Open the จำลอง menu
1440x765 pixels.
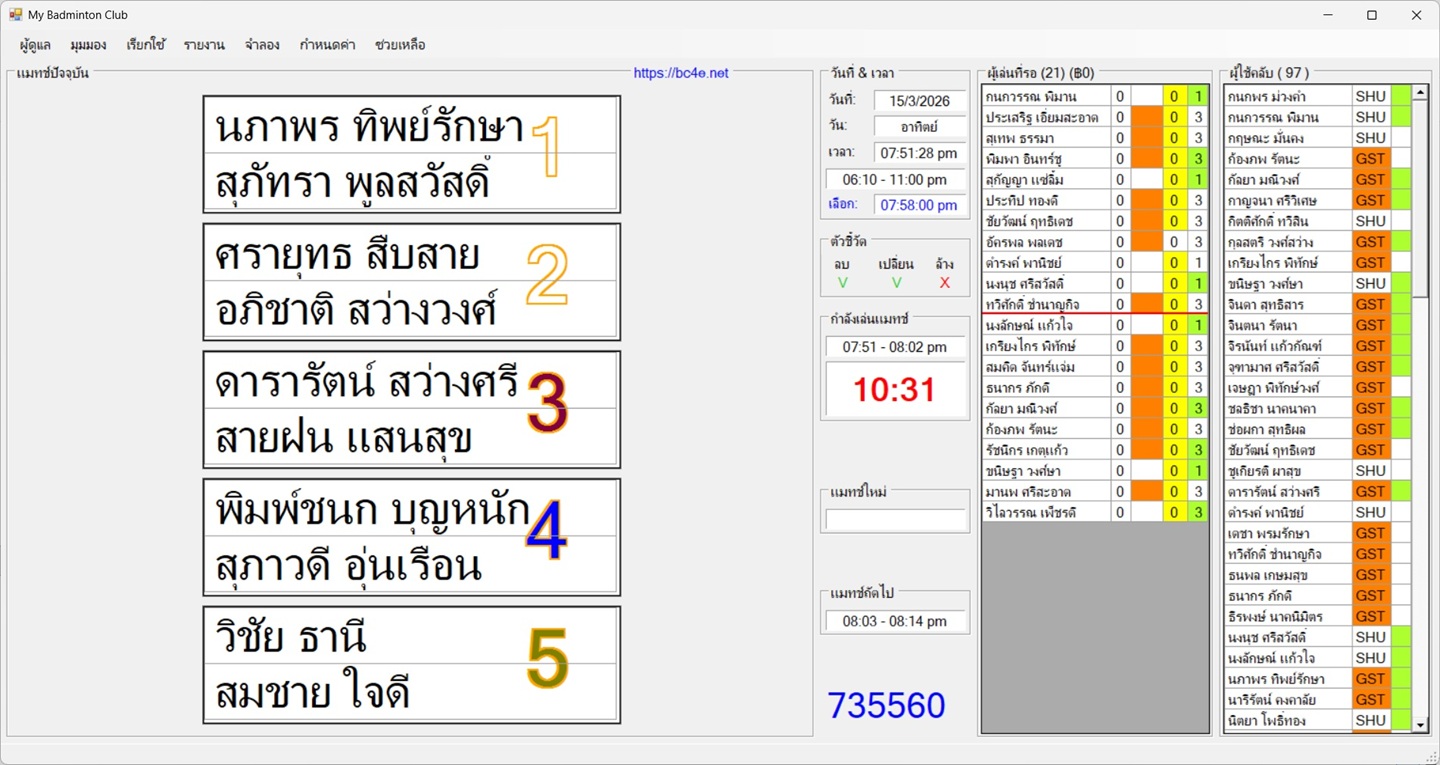click(262, 45)
